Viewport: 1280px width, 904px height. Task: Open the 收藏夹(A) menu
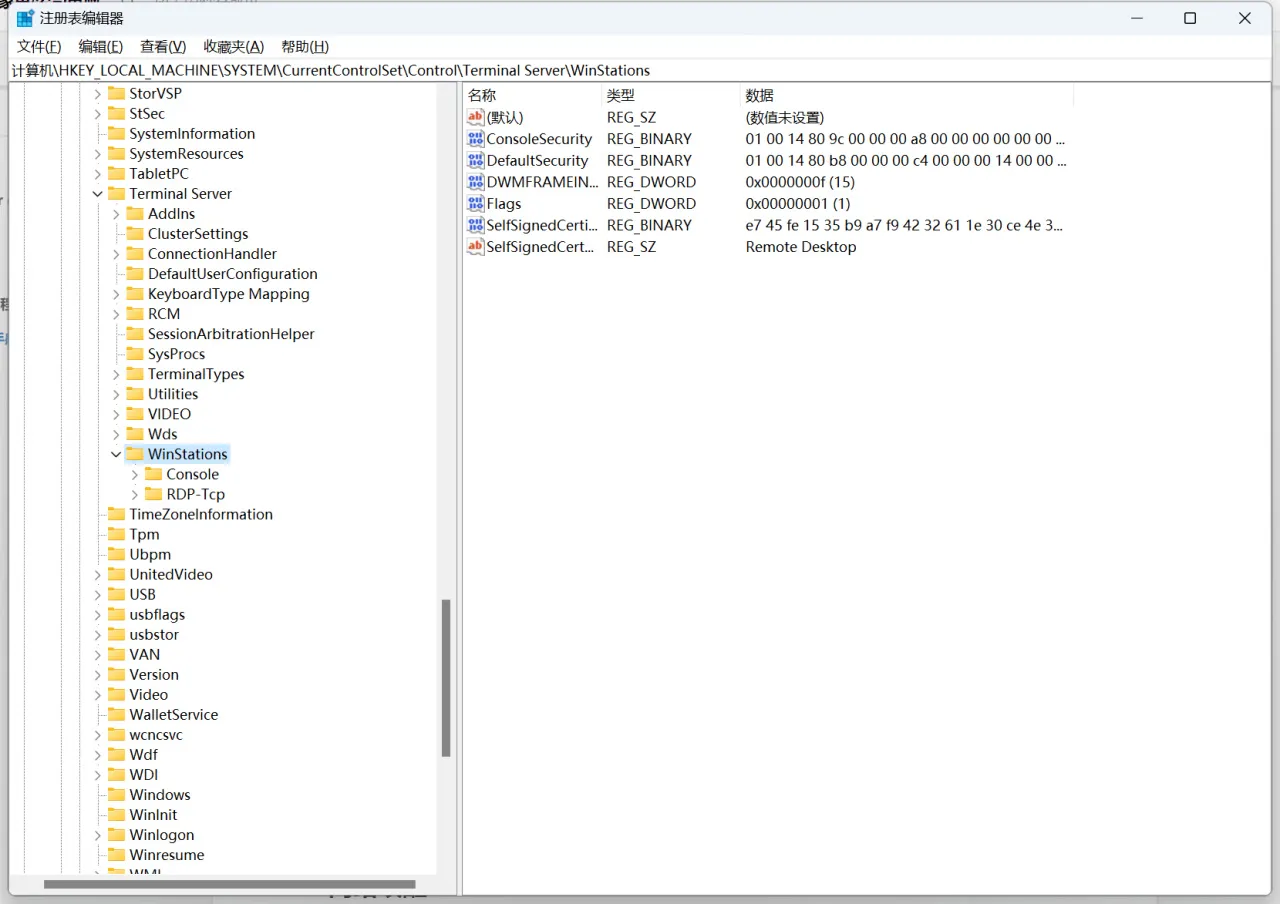[233, 47]
